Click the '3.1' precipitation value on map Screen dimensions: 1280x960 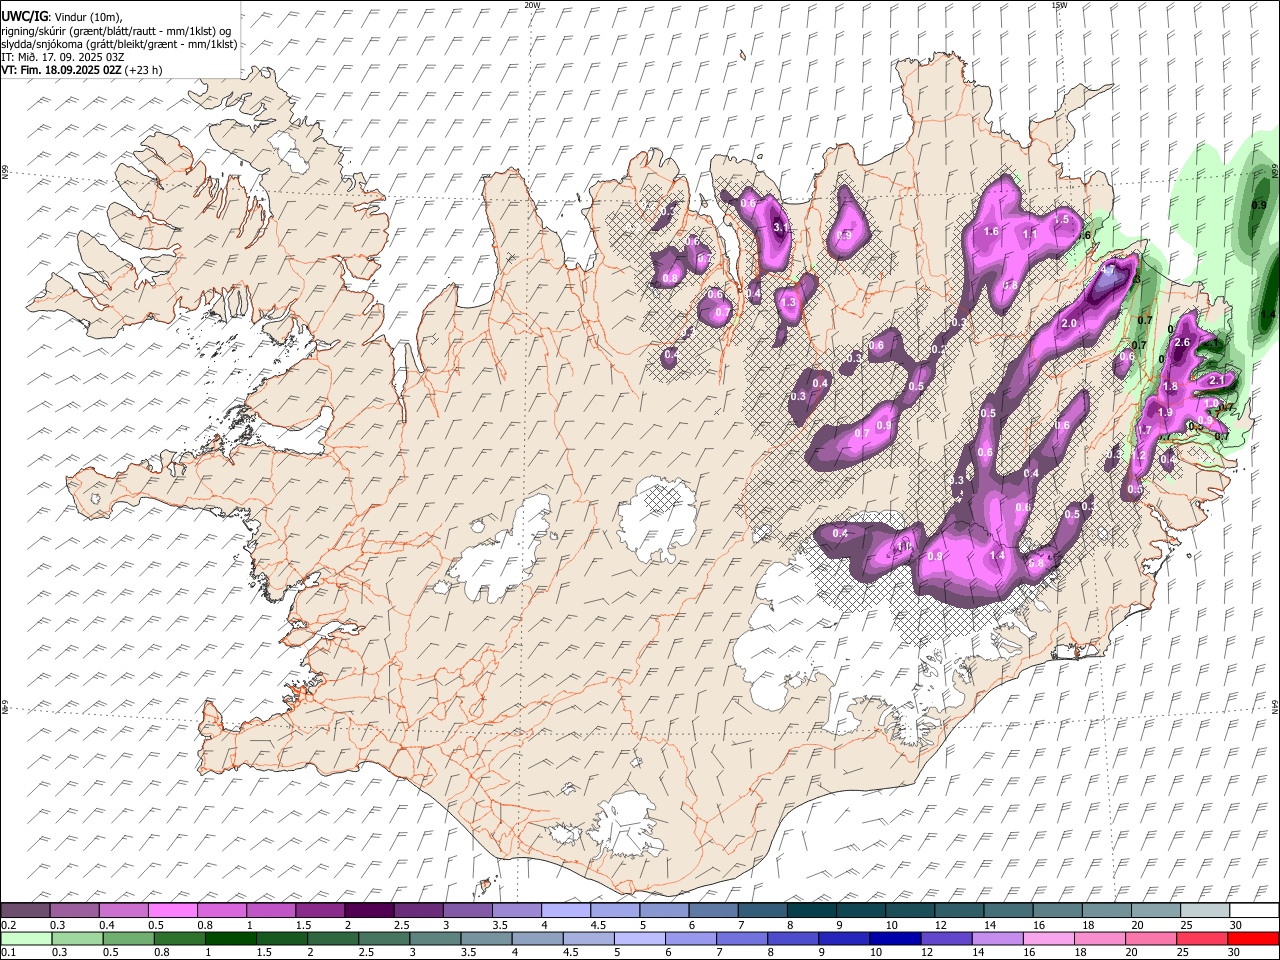pos(782,228)
